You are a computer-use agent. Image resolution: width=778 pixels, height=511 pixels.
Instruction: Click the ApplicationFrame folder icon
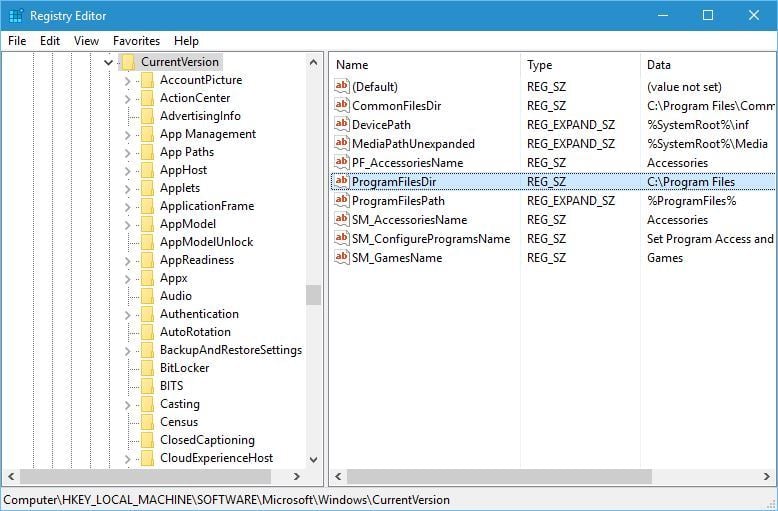147,206
